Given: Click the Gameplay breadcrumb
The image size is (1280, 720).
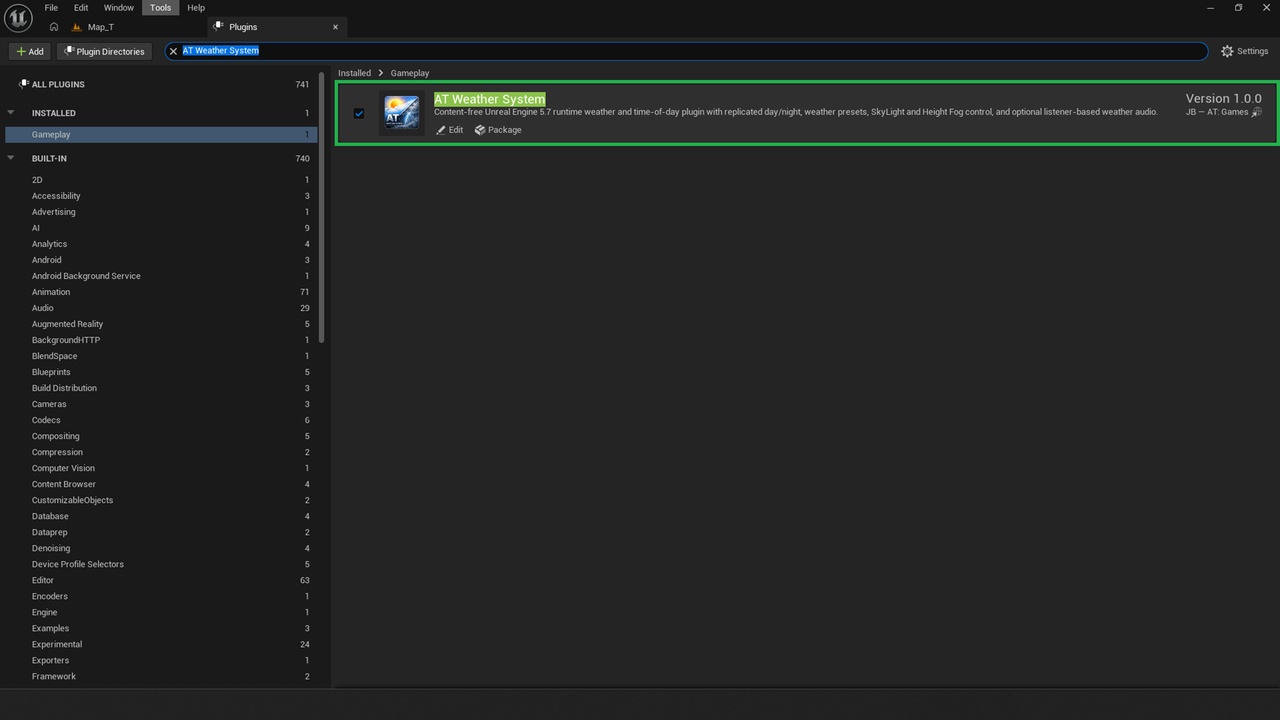Looking at the screenshot, I should (x=410, y=73).
